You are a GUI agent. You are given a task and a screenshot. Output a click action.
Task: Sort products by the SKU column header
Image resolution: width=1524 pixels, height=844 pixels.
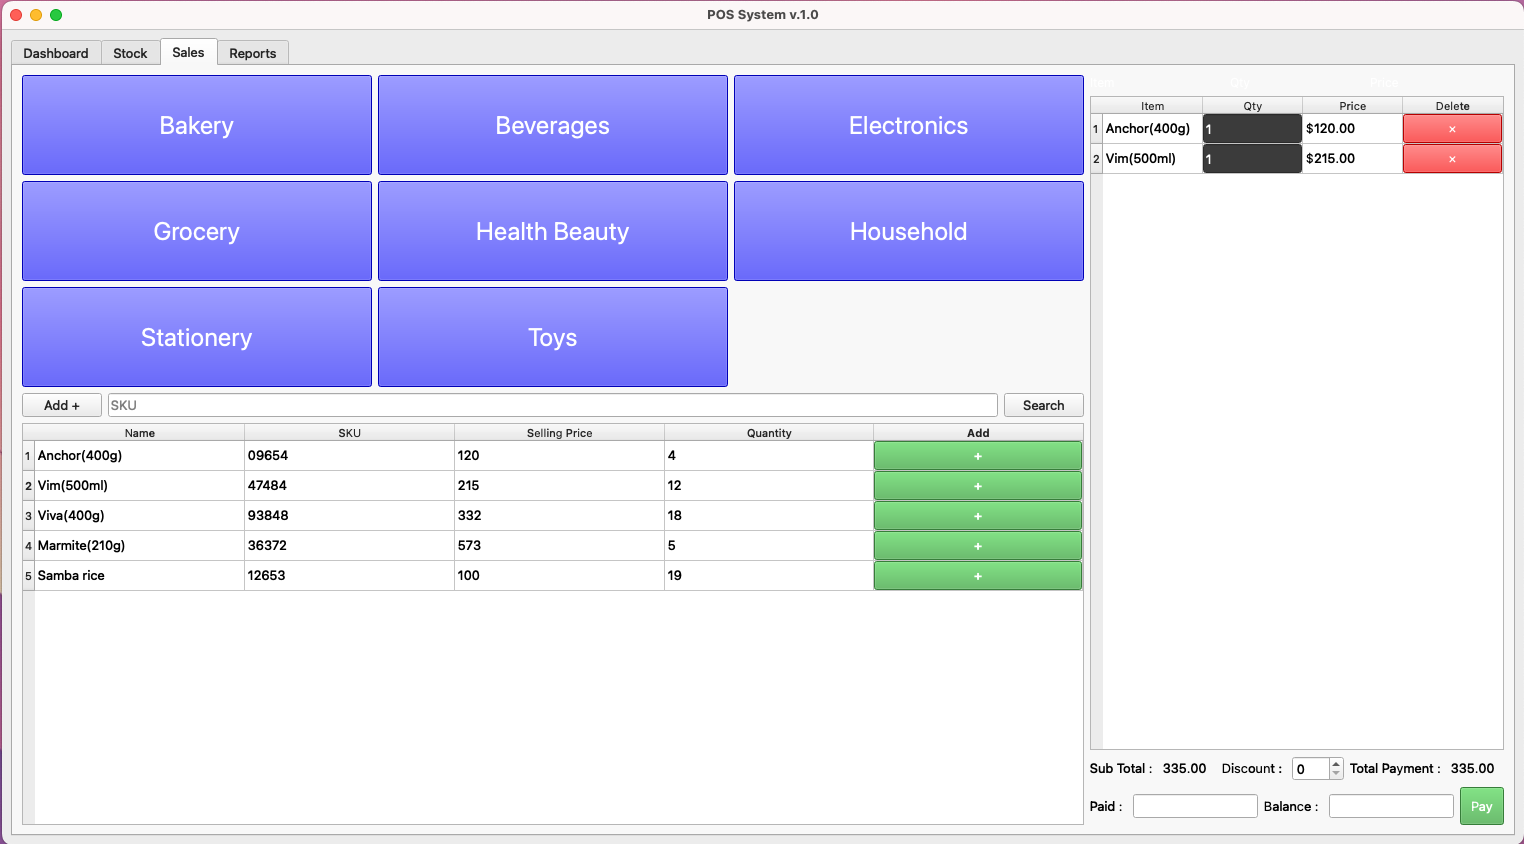coord(350,433)
